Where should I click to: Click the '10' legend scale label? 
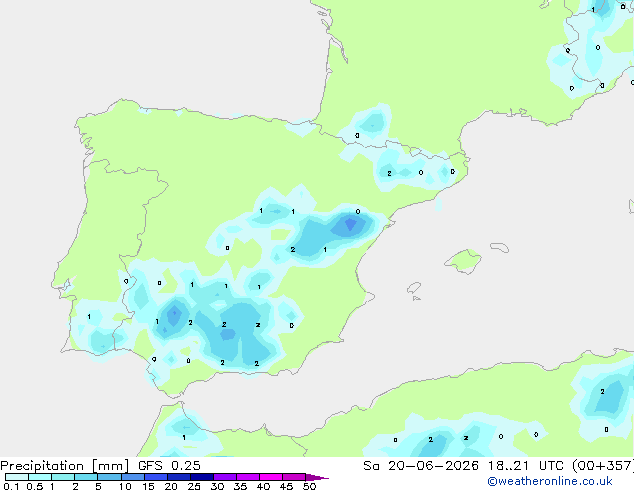point(125,486)
